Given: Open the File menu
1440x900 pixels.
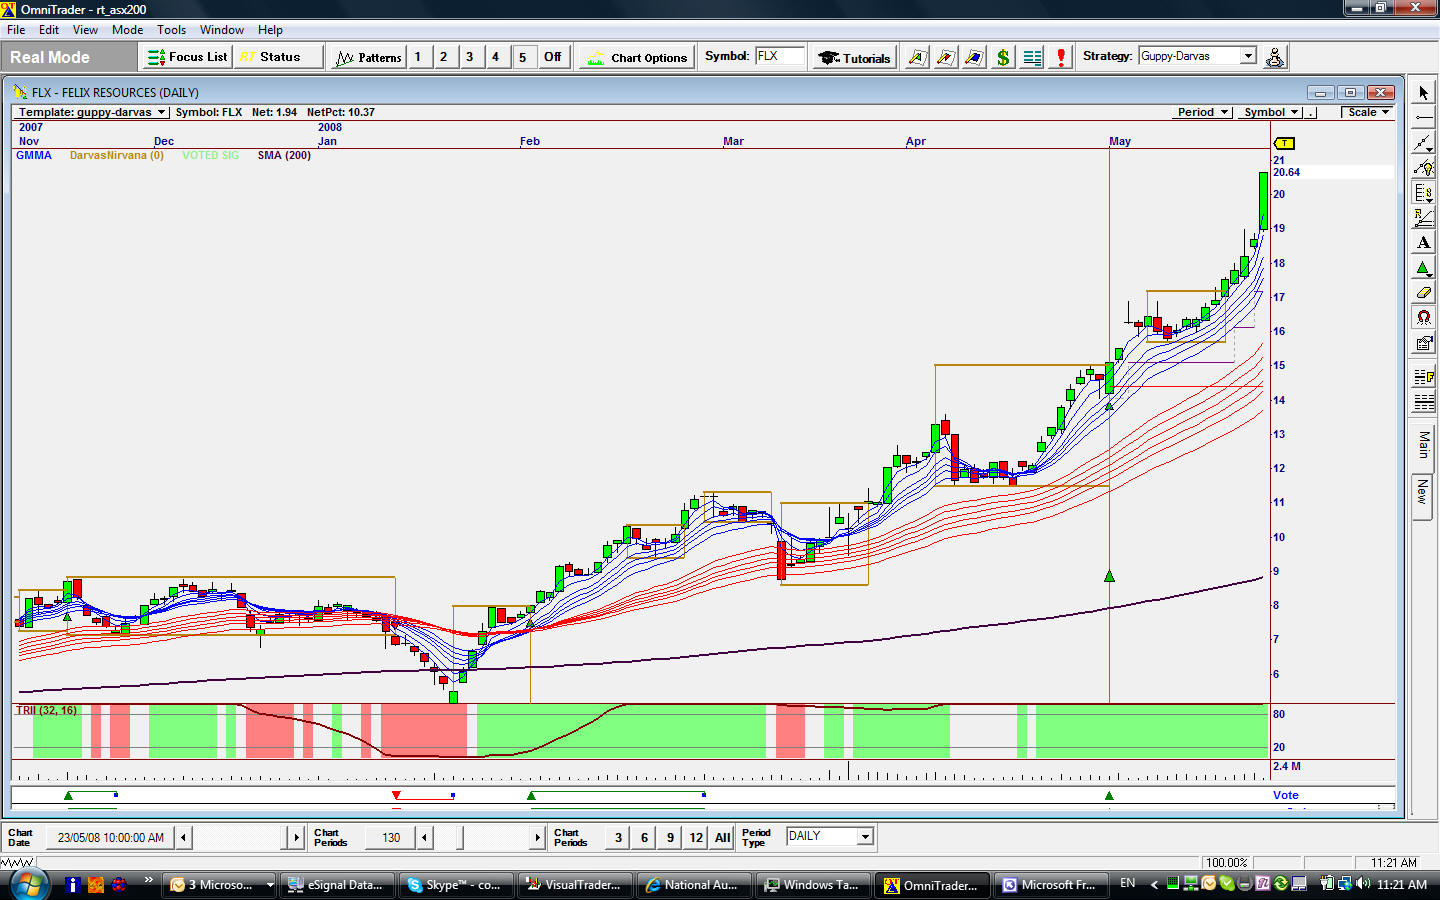Looking at the screenshot, I should point(16,30).
